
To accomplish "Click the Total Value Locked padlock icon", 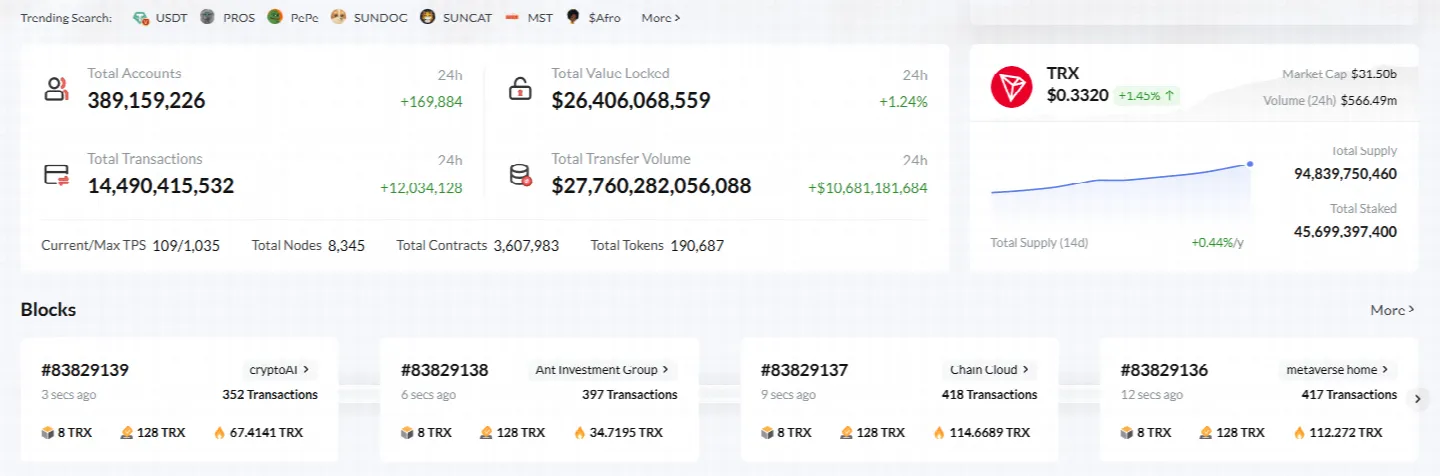I will (520, 88).
